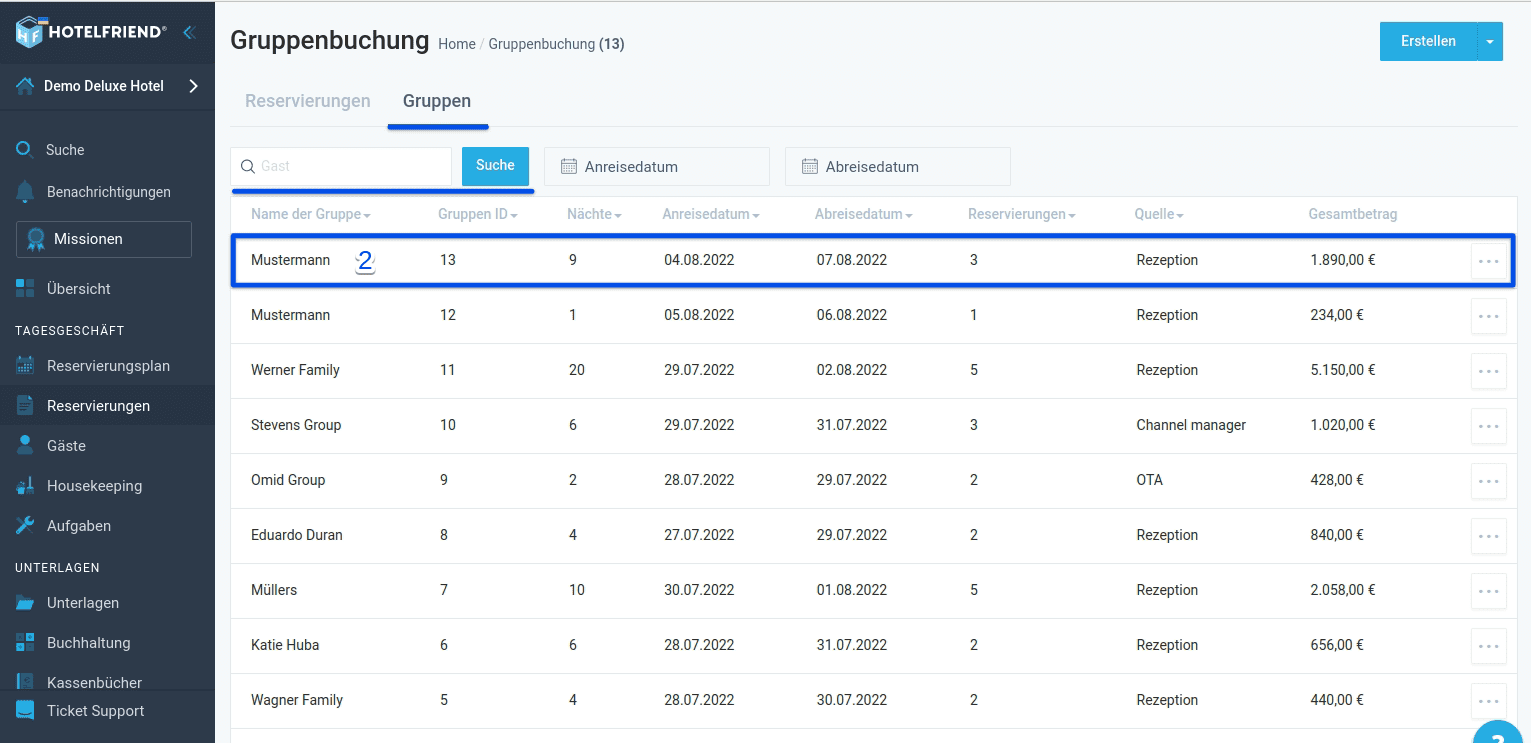Click Omid Group name
This screenshot has height=743, width=1531.
click(x=288, y=480)
